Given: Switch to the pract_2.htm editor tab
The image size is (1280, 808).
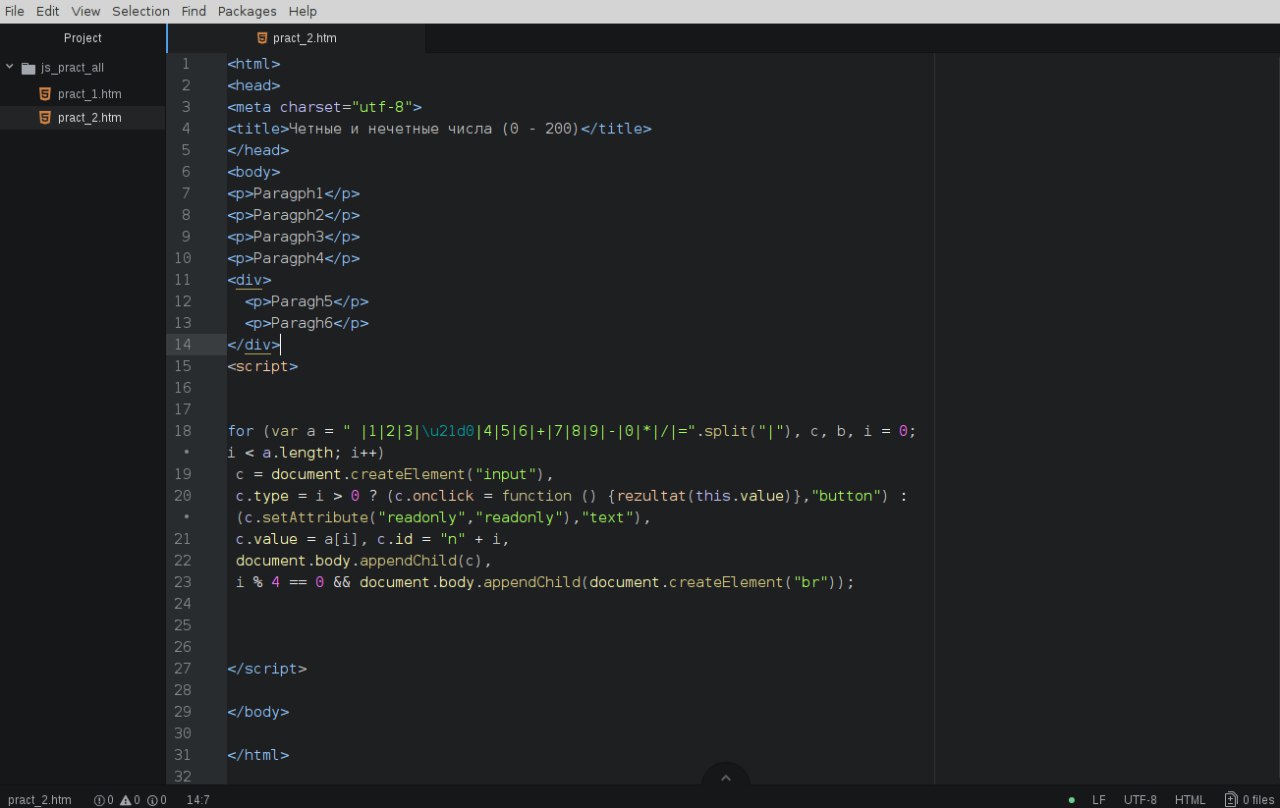Looking at the screenshot, I should (x=304, y=38).
